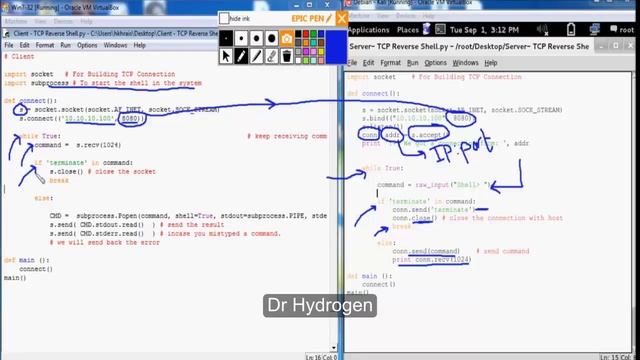Click the line 'command = s.recv(1024)' in Client
640x360 pixels.
pyautogui.click(x=78, y=145)
